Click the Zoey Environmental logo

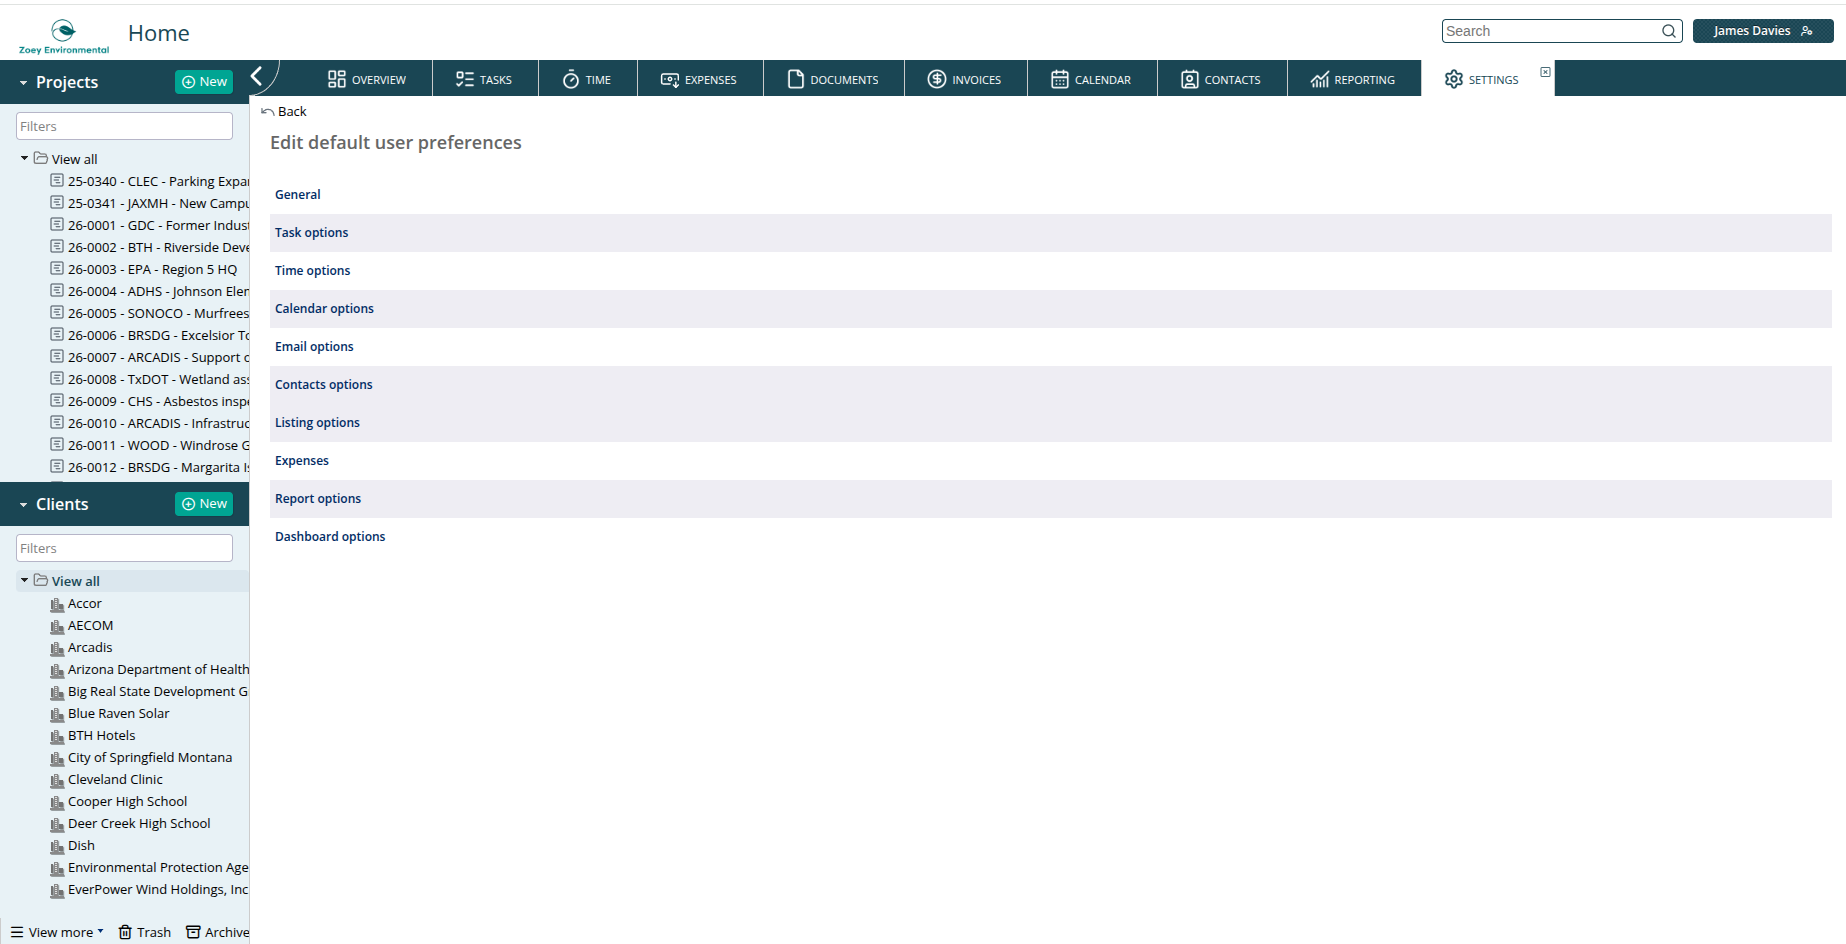(64, 36)
